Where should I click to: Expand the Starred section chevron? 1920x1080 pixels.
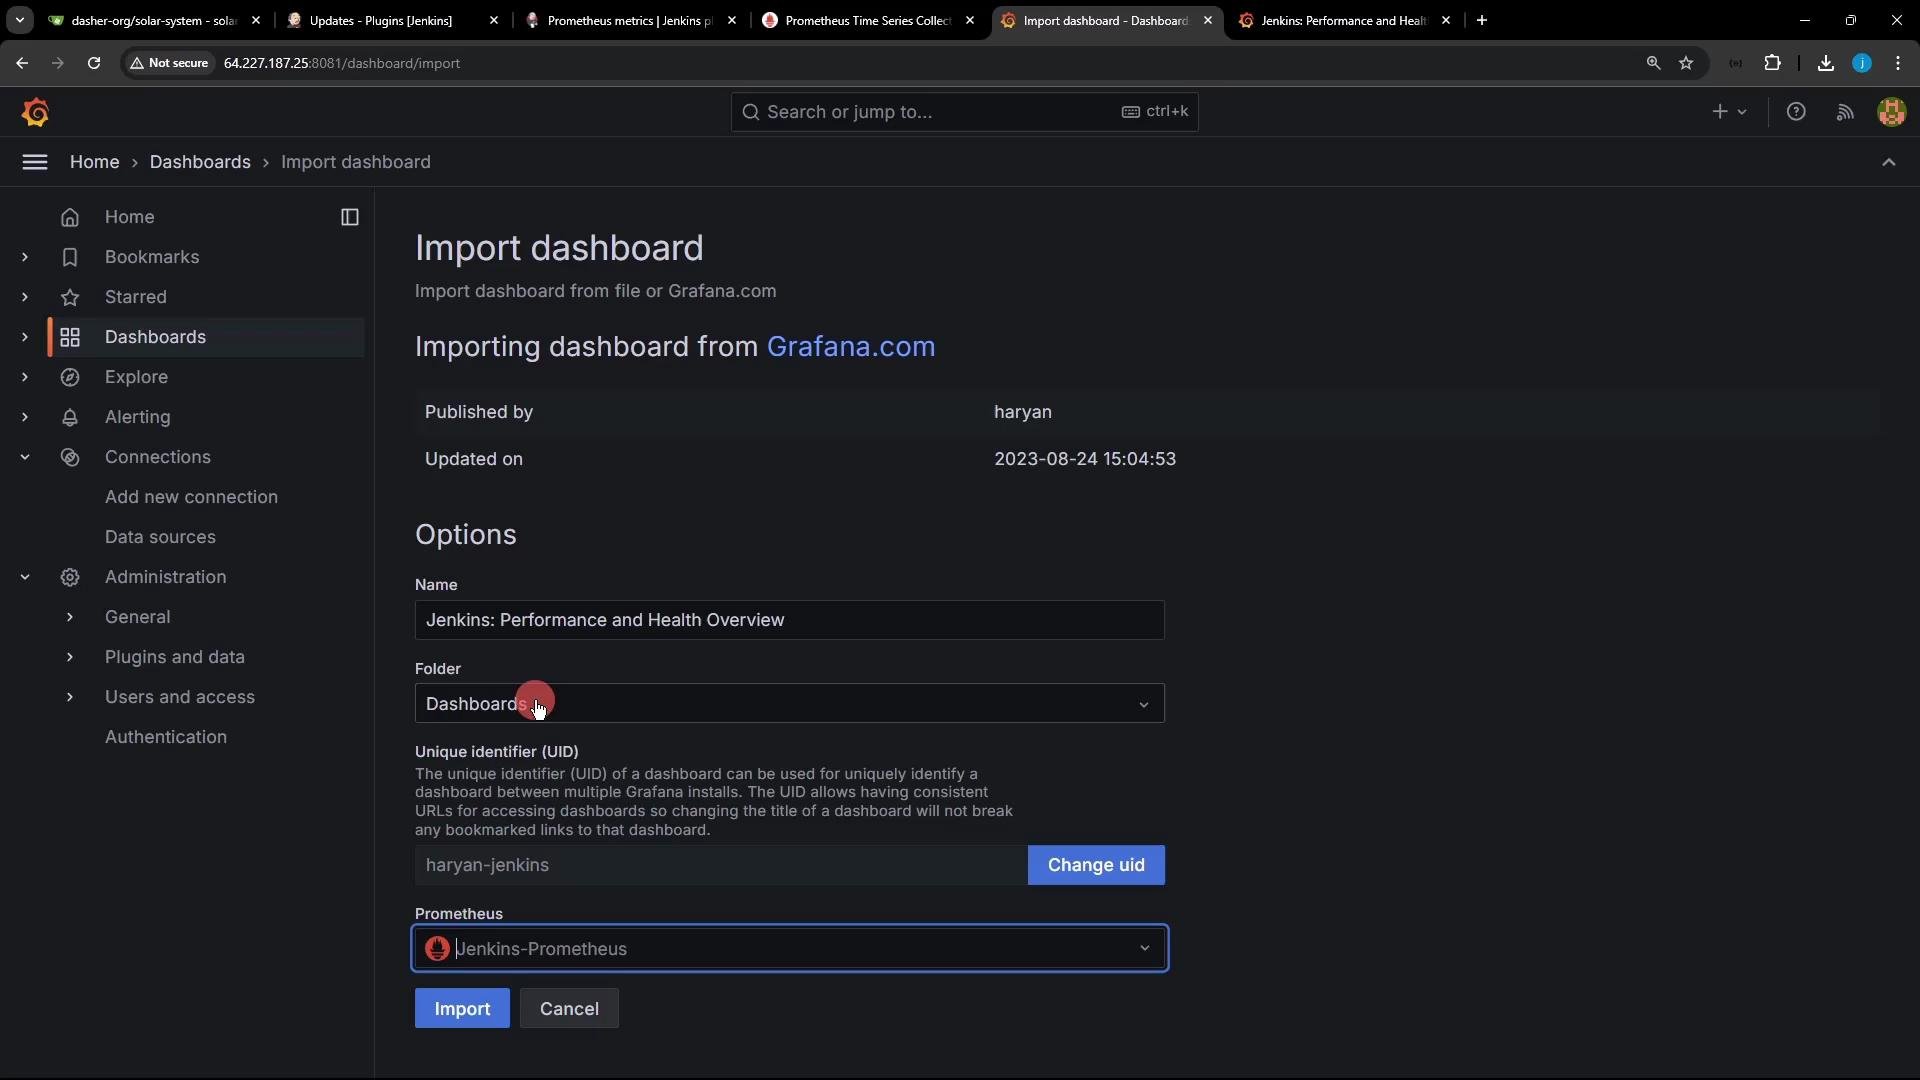(25, 297)
